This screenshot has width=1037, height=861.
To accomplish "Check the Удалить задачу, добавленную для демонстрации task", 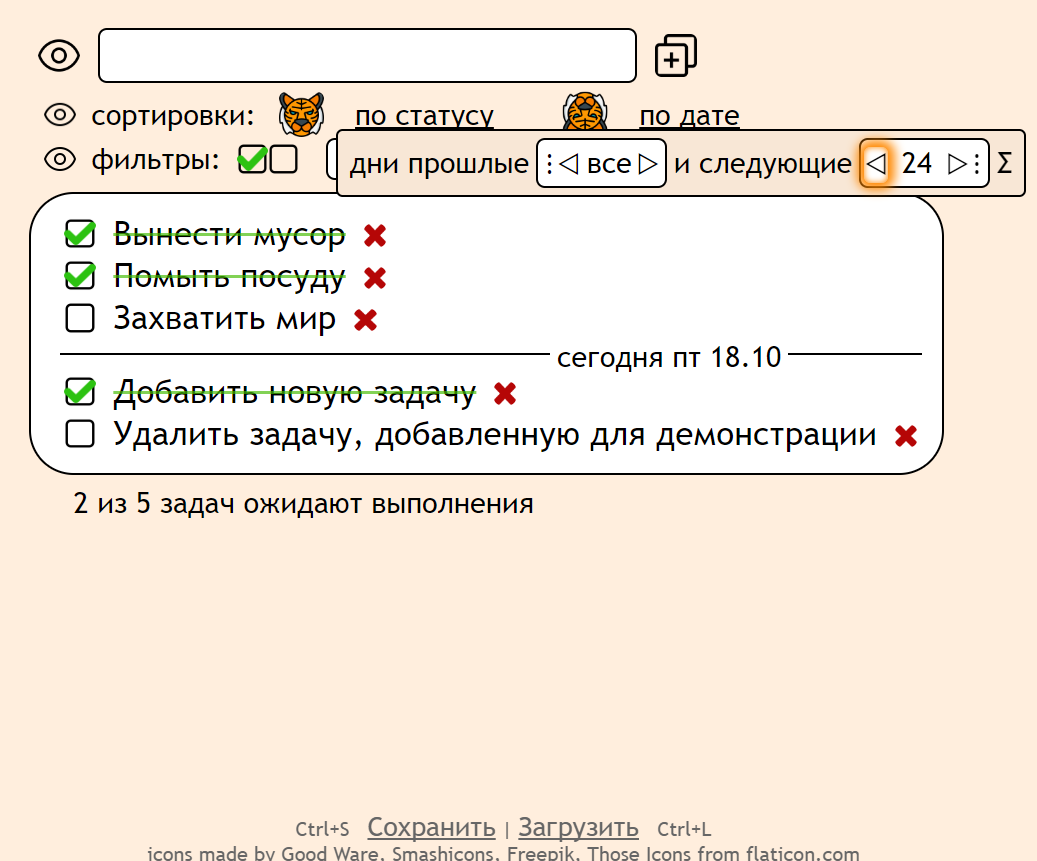I will [x=80, y=434].
